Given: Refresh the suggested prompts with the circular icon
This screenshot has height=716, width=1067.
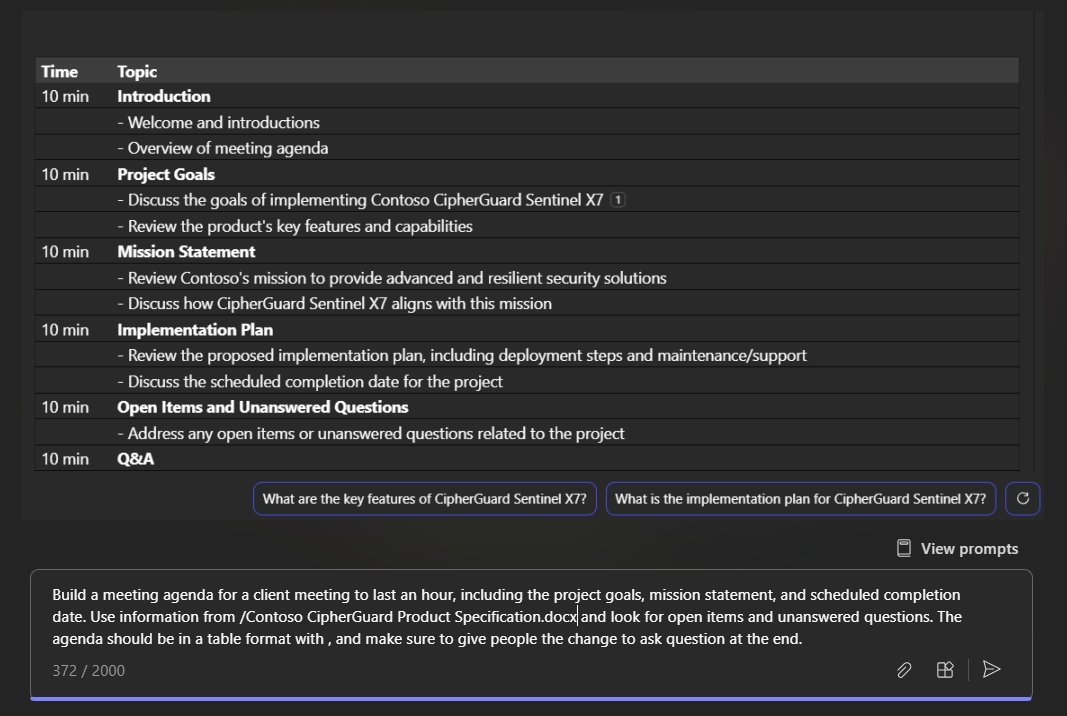Looking at the screenshot, I should coord(1022,498).
